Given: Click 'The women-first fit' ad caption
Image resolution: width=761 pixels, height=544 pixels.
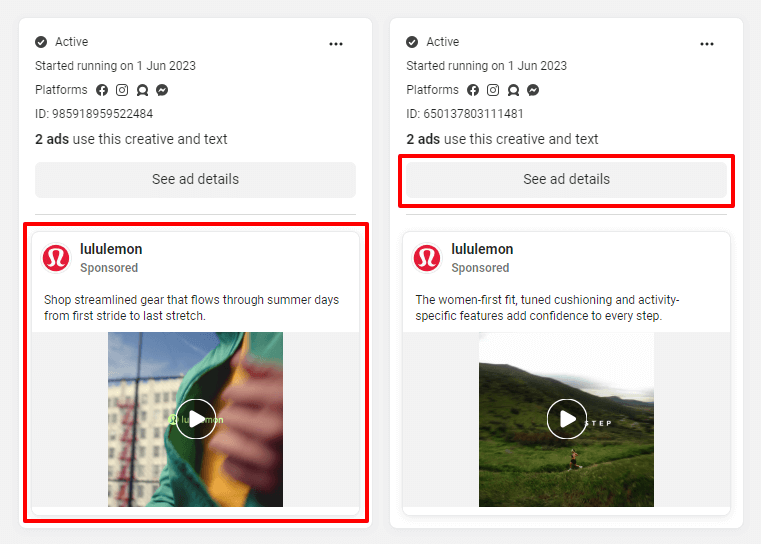Looking at the screenshot, I should coord(547,308).
